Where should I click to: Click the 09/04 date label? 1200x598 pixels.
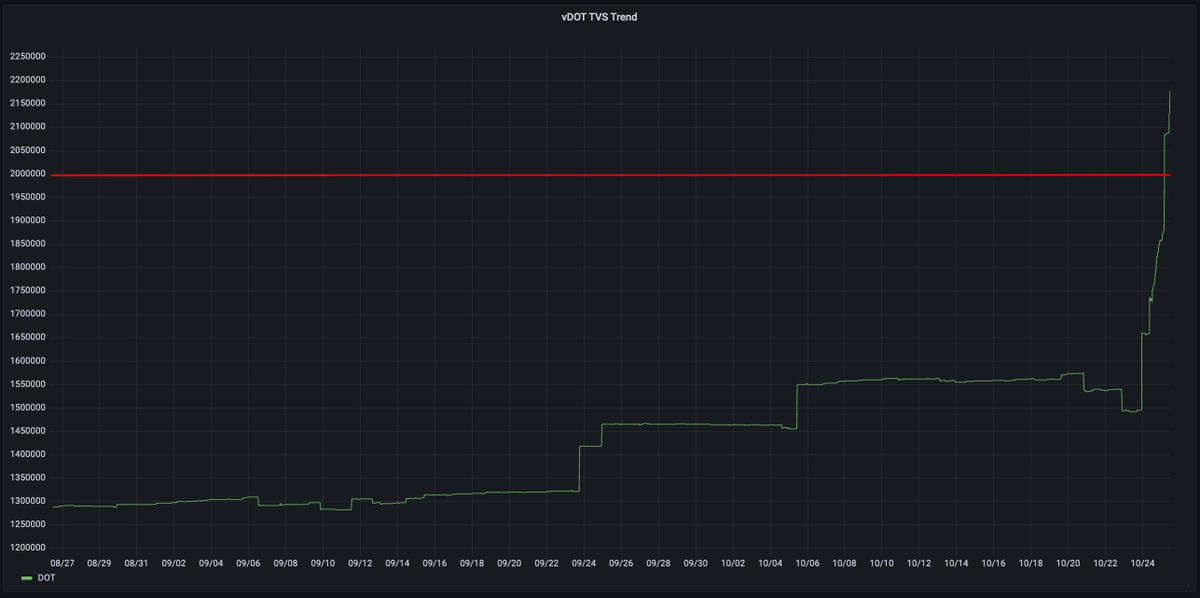[x=211, y=563]
